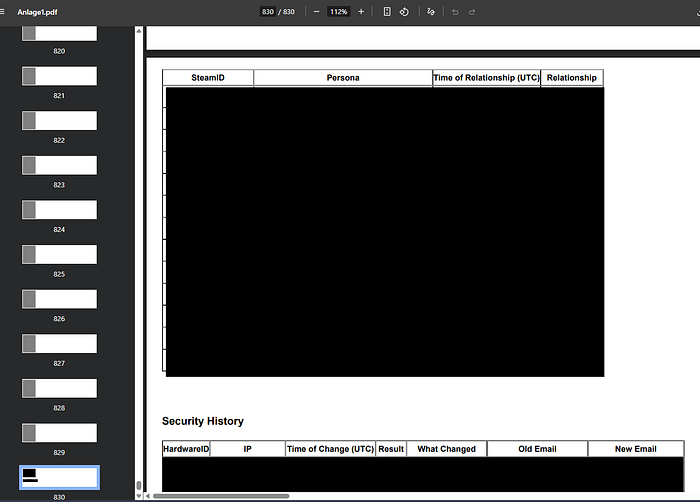Screen dimensions: 700x502
Task: Click the Old Email column header
Action: pos(537,449)
